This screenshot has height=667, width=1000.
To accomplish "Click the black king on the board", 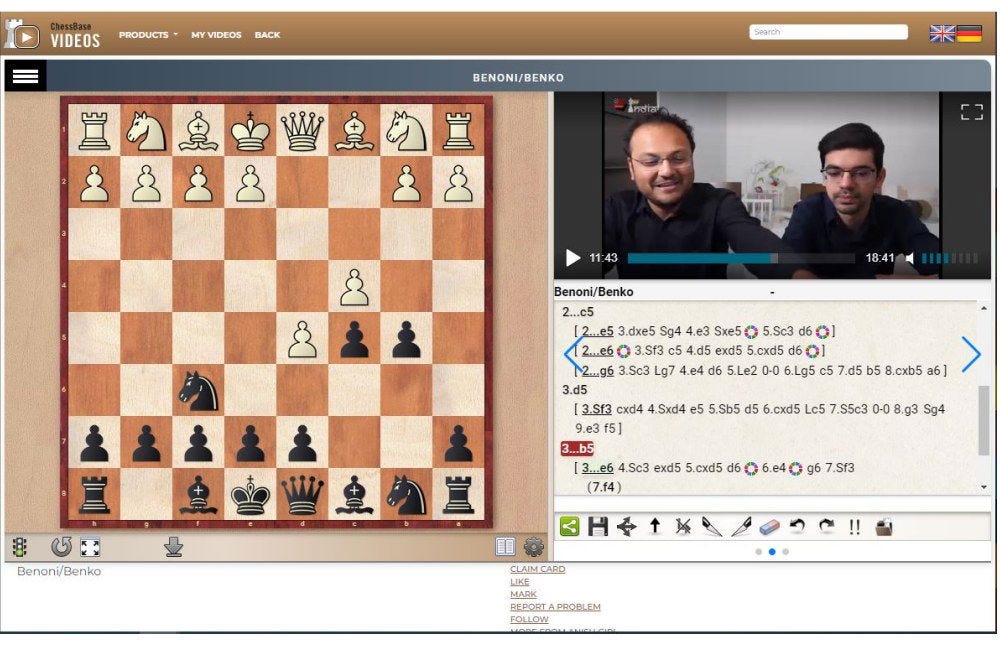I will pyautogui.click(x=250, y=495).
